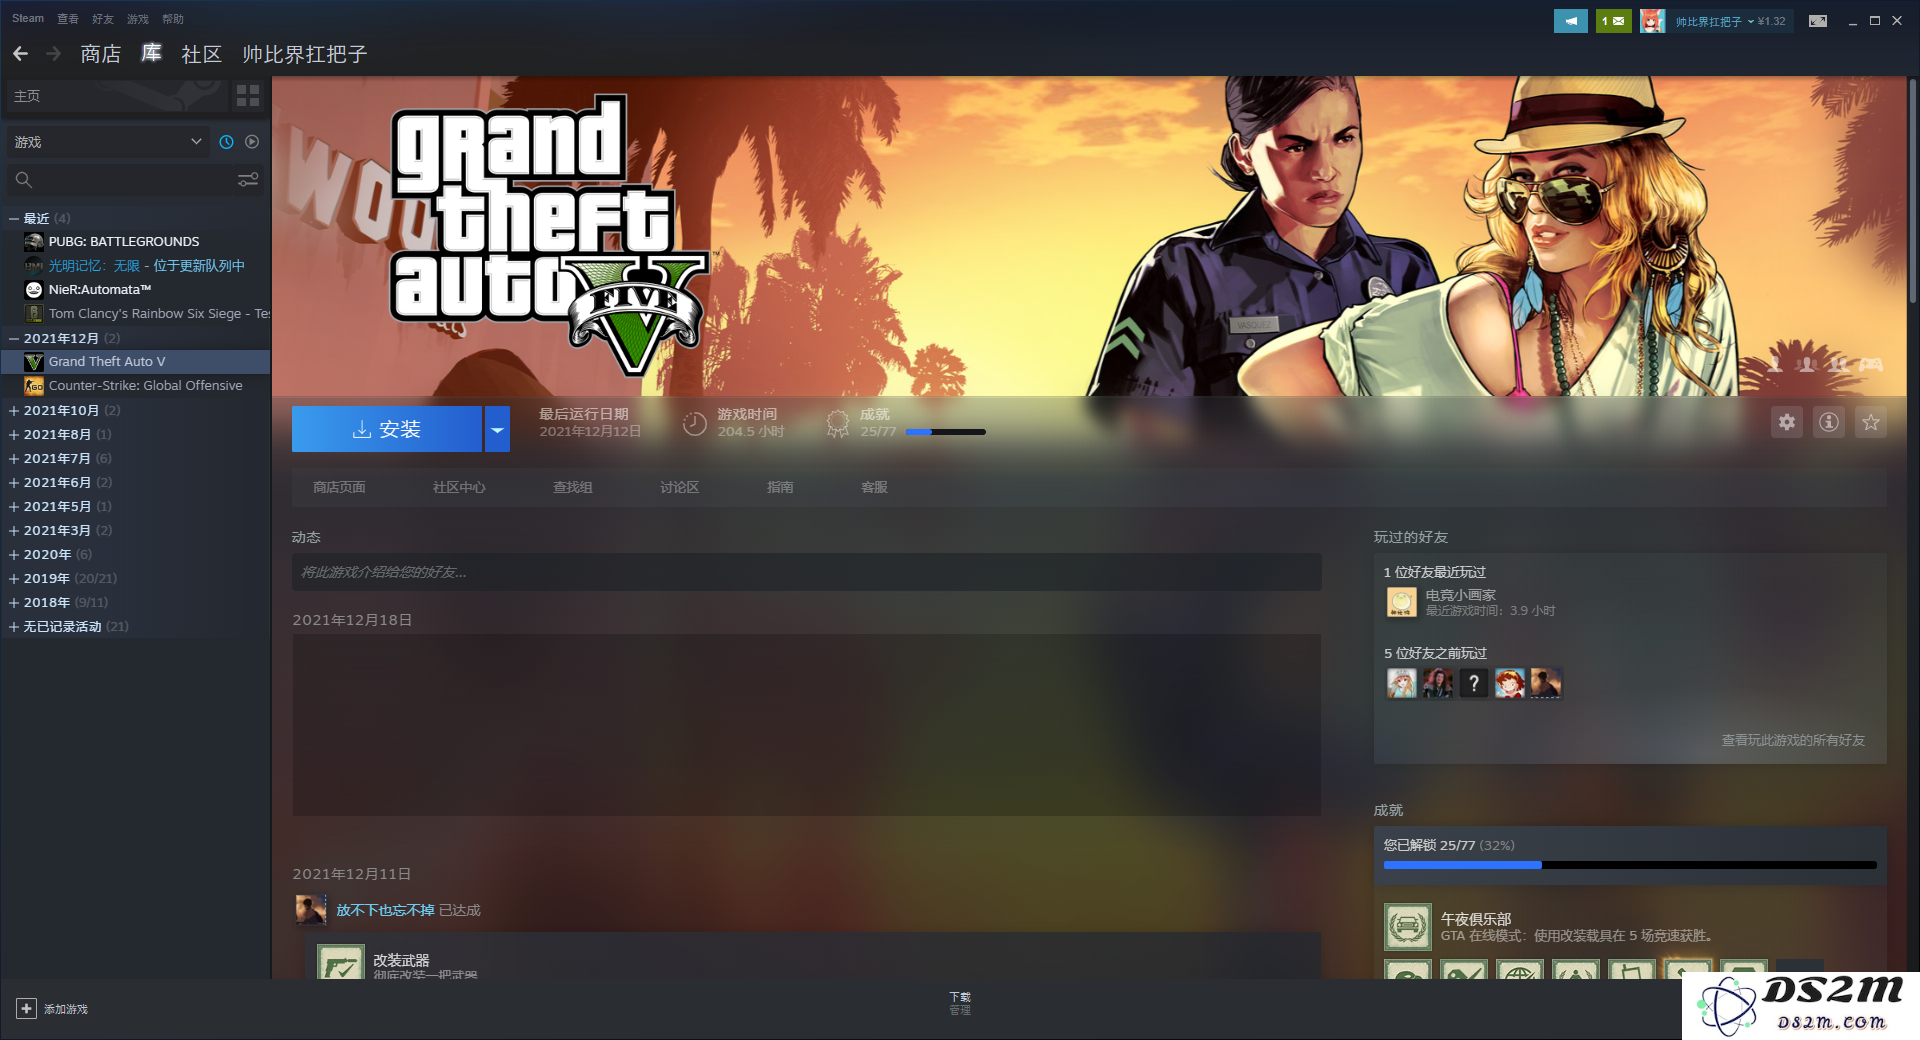1920x1040 pixels.
Task: Click the library search input field
Action: [135, 180]
